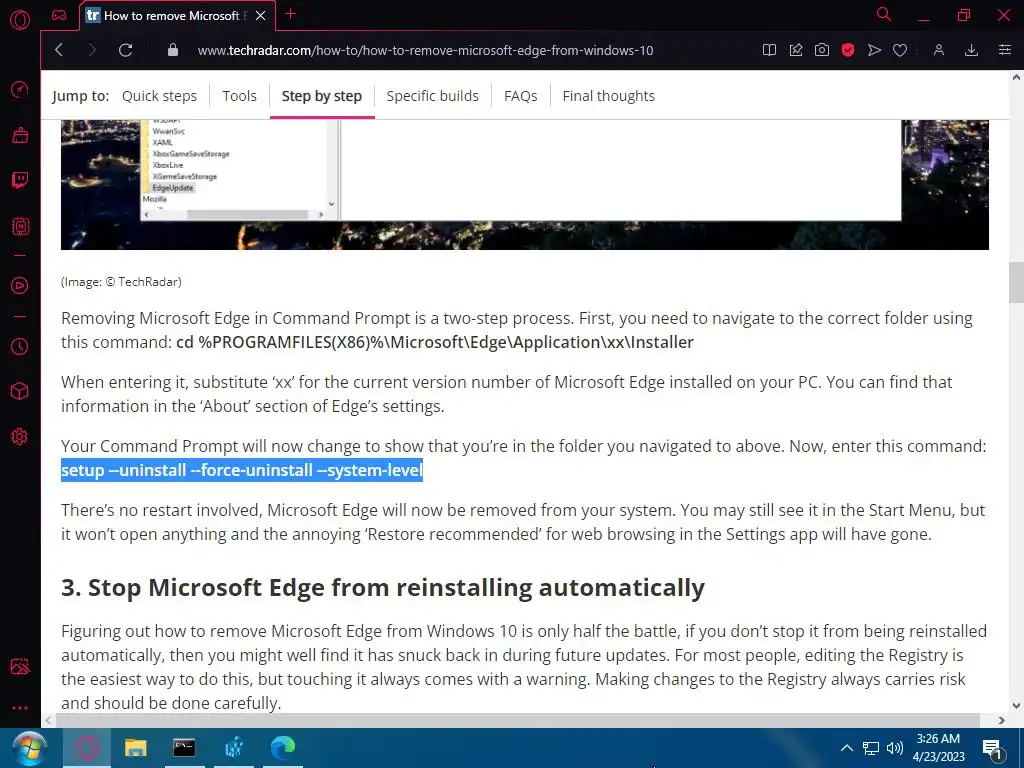The width and height of the screenshot is (1024, 768).
Task: Open the notification center icon
Action: click(x=992, y=749)
